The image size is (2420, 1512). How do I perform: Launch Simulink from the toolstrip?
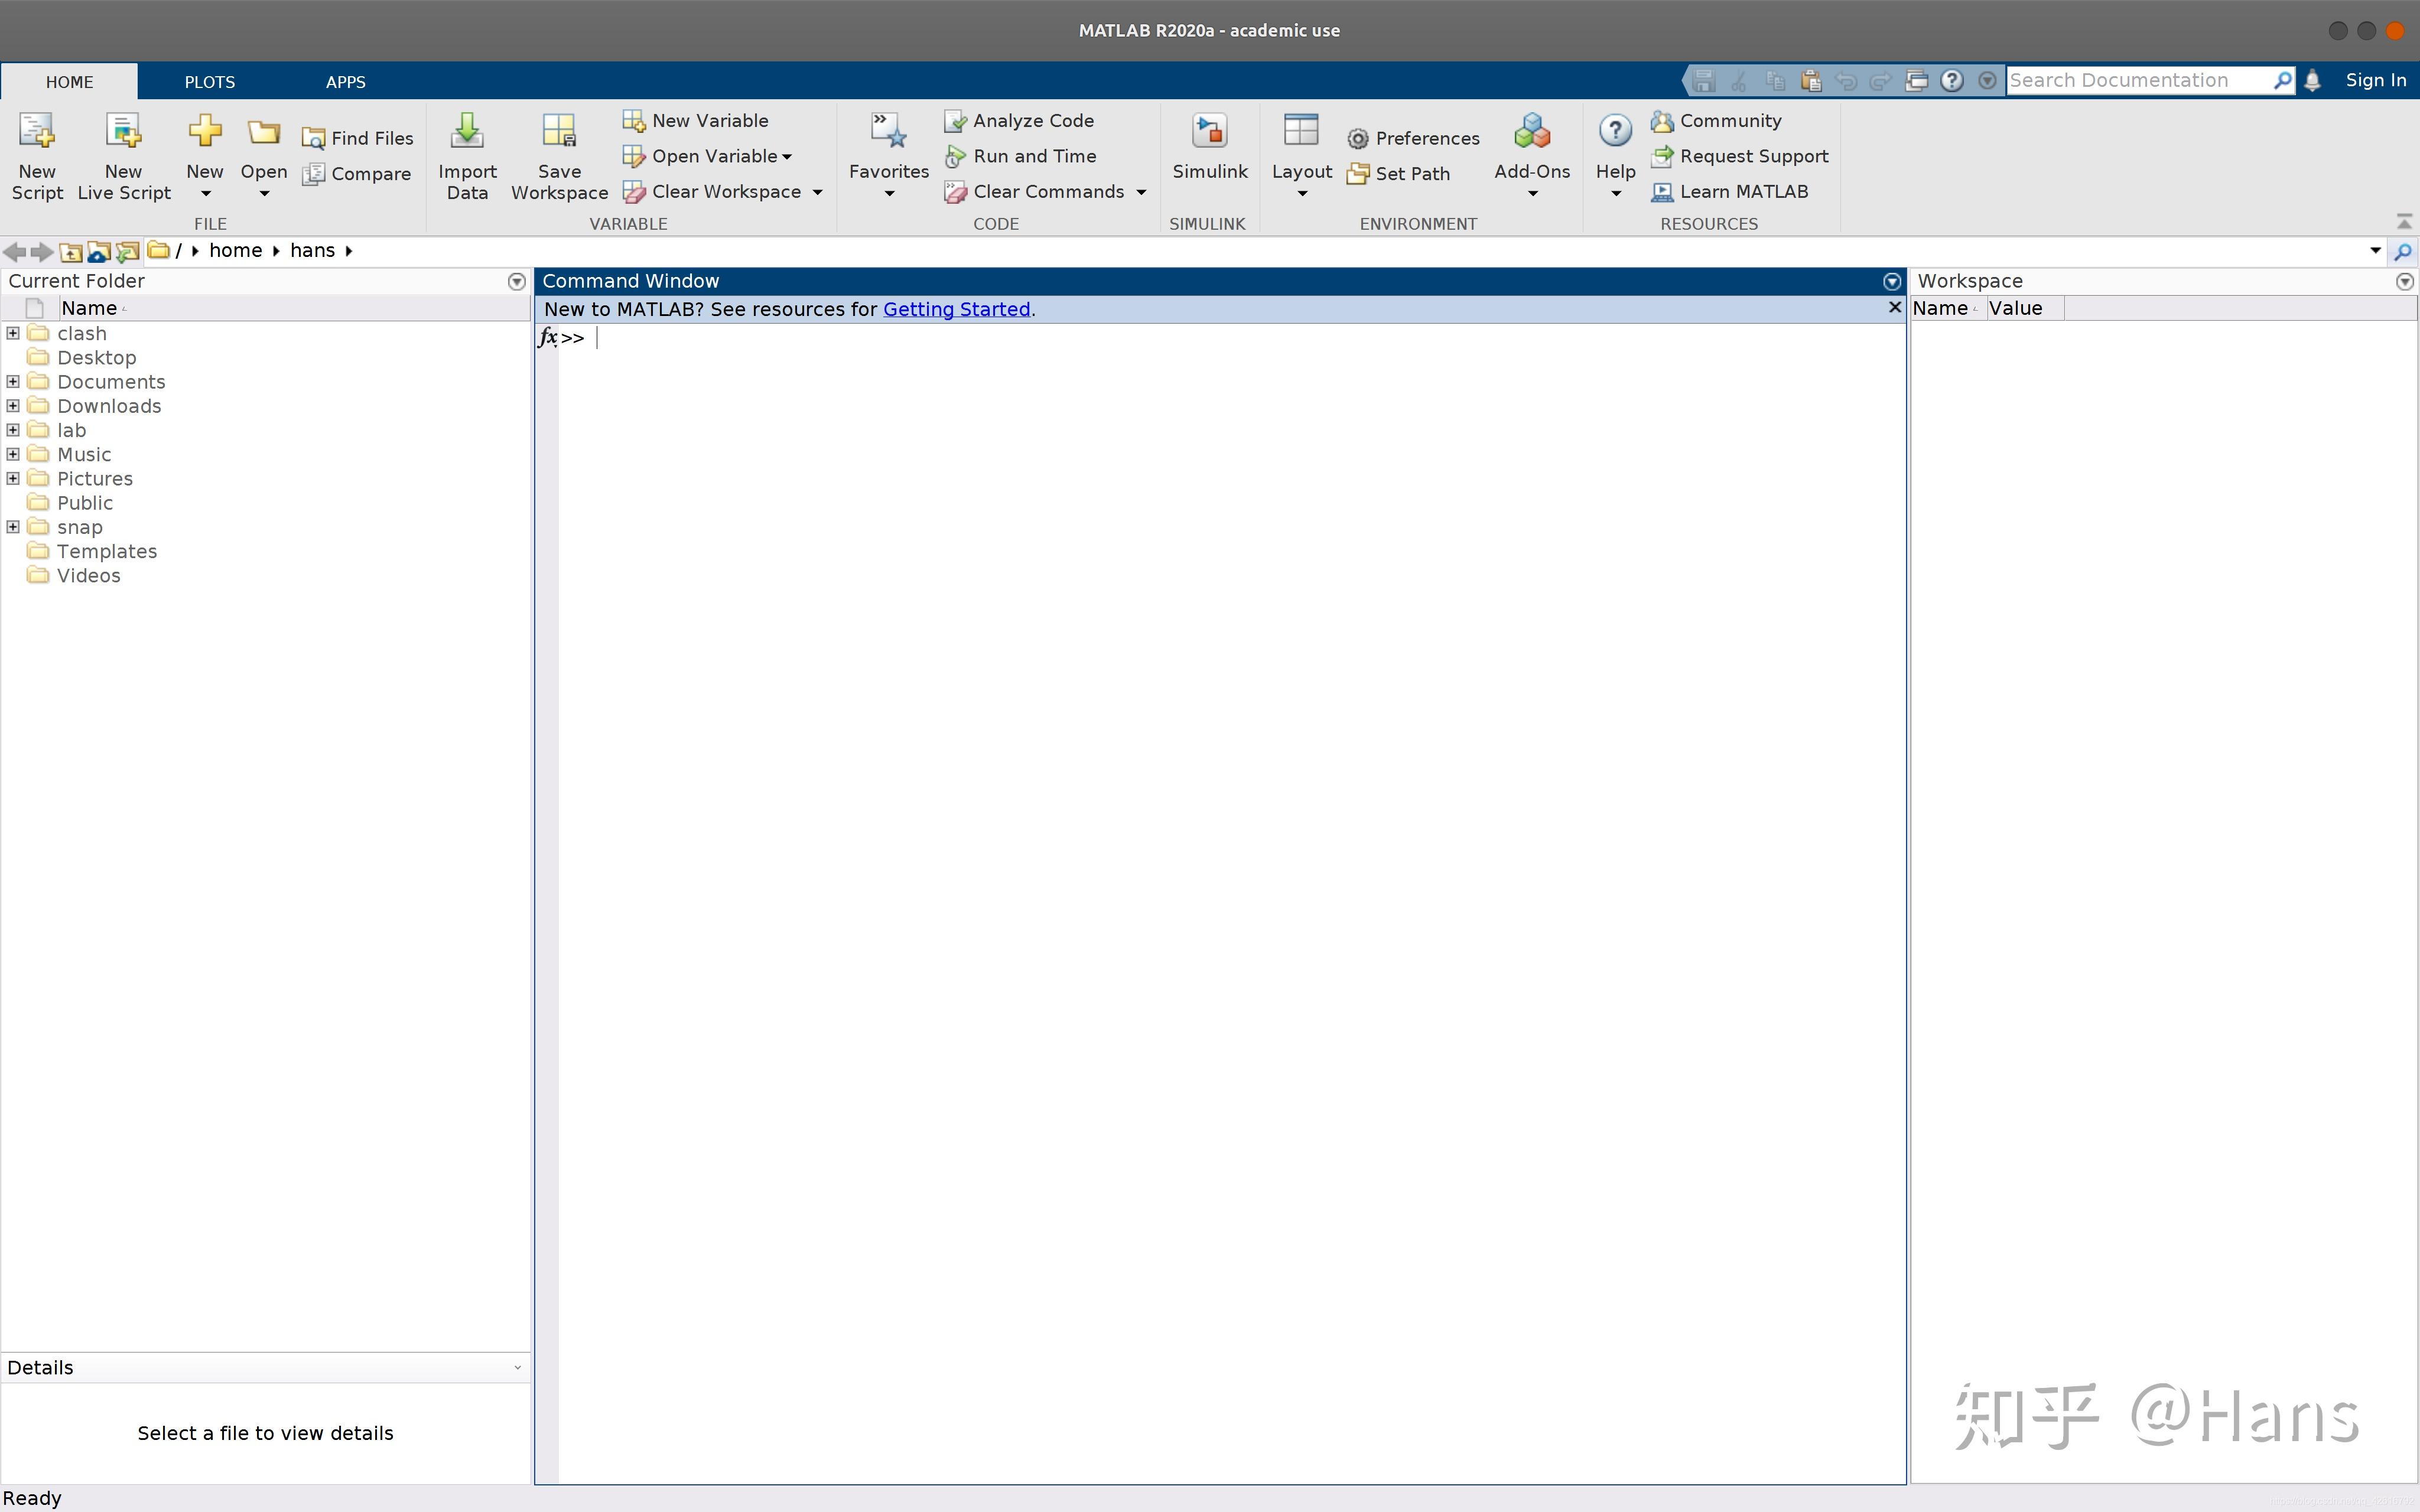[1210, 147]
